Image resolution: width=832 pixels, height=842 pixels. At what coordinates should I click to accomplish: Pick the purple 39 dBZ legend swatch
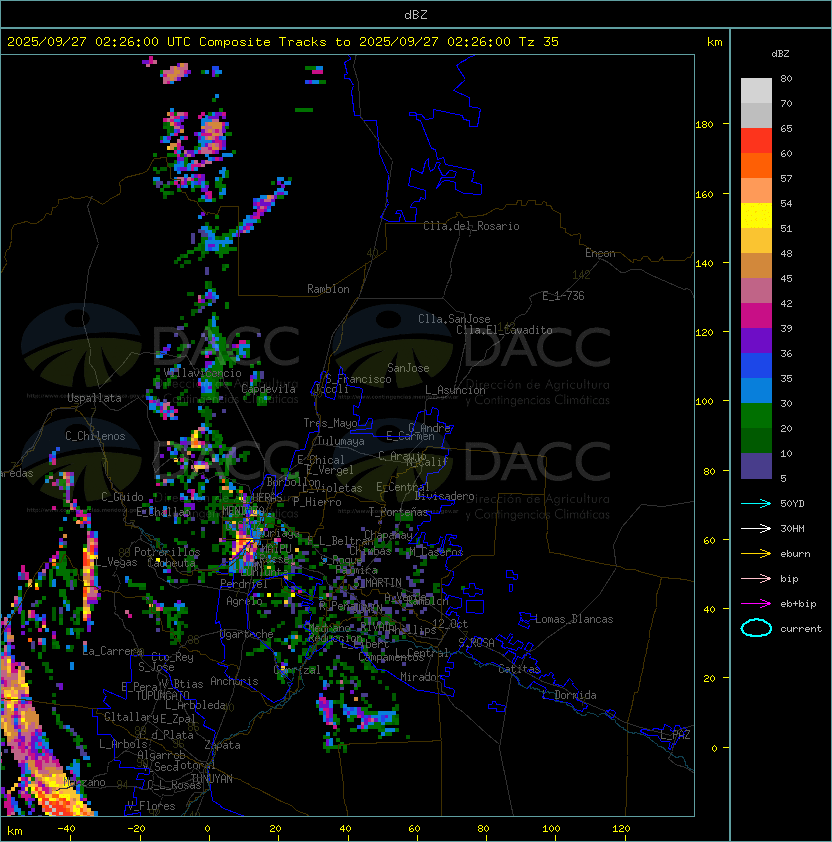(756, 340)
